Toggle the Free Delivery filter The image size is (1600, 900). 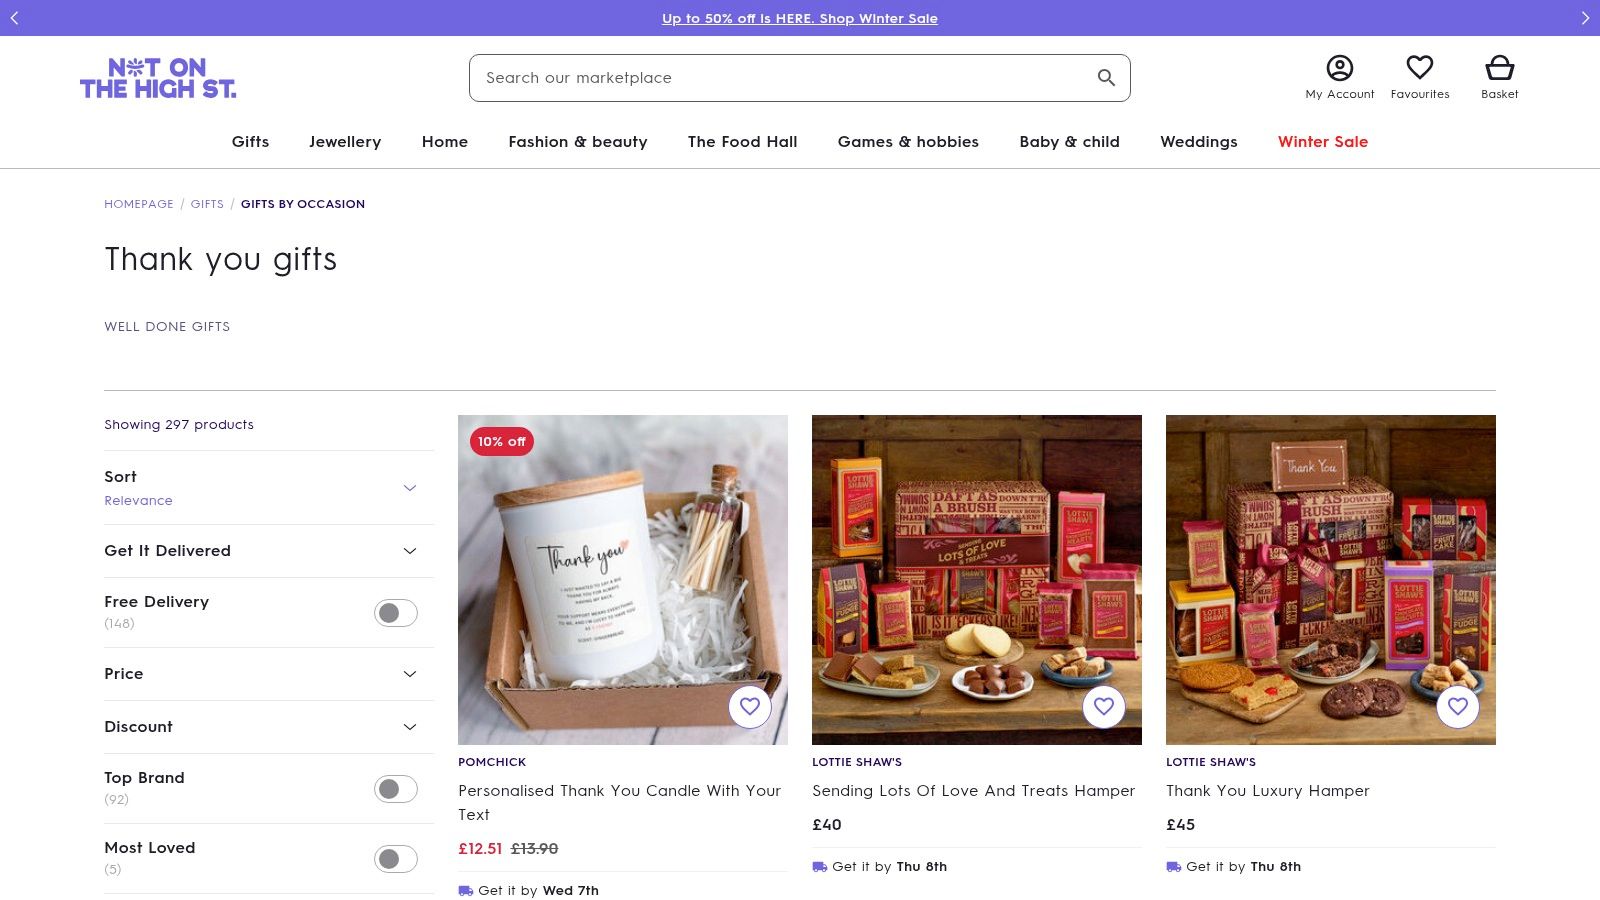click(396, 613)
